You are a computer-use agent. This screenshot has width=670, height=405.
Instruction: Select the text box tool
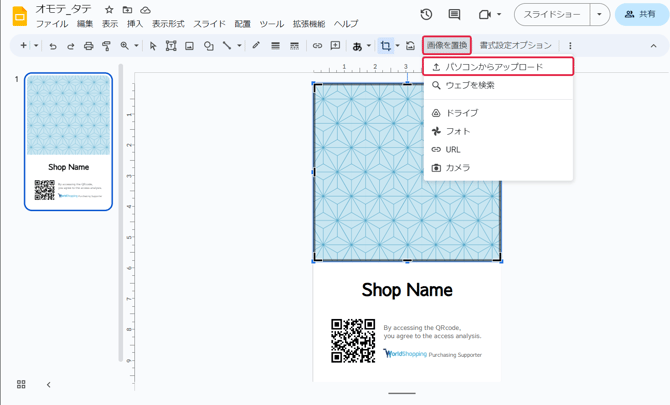(171, 46)
